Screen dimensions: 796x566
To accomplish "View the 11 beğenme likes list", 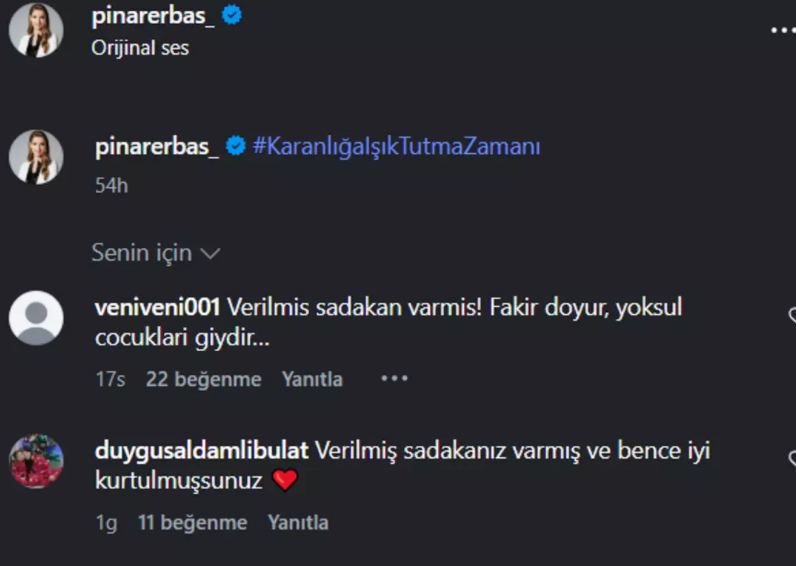I will click(192, 522).
